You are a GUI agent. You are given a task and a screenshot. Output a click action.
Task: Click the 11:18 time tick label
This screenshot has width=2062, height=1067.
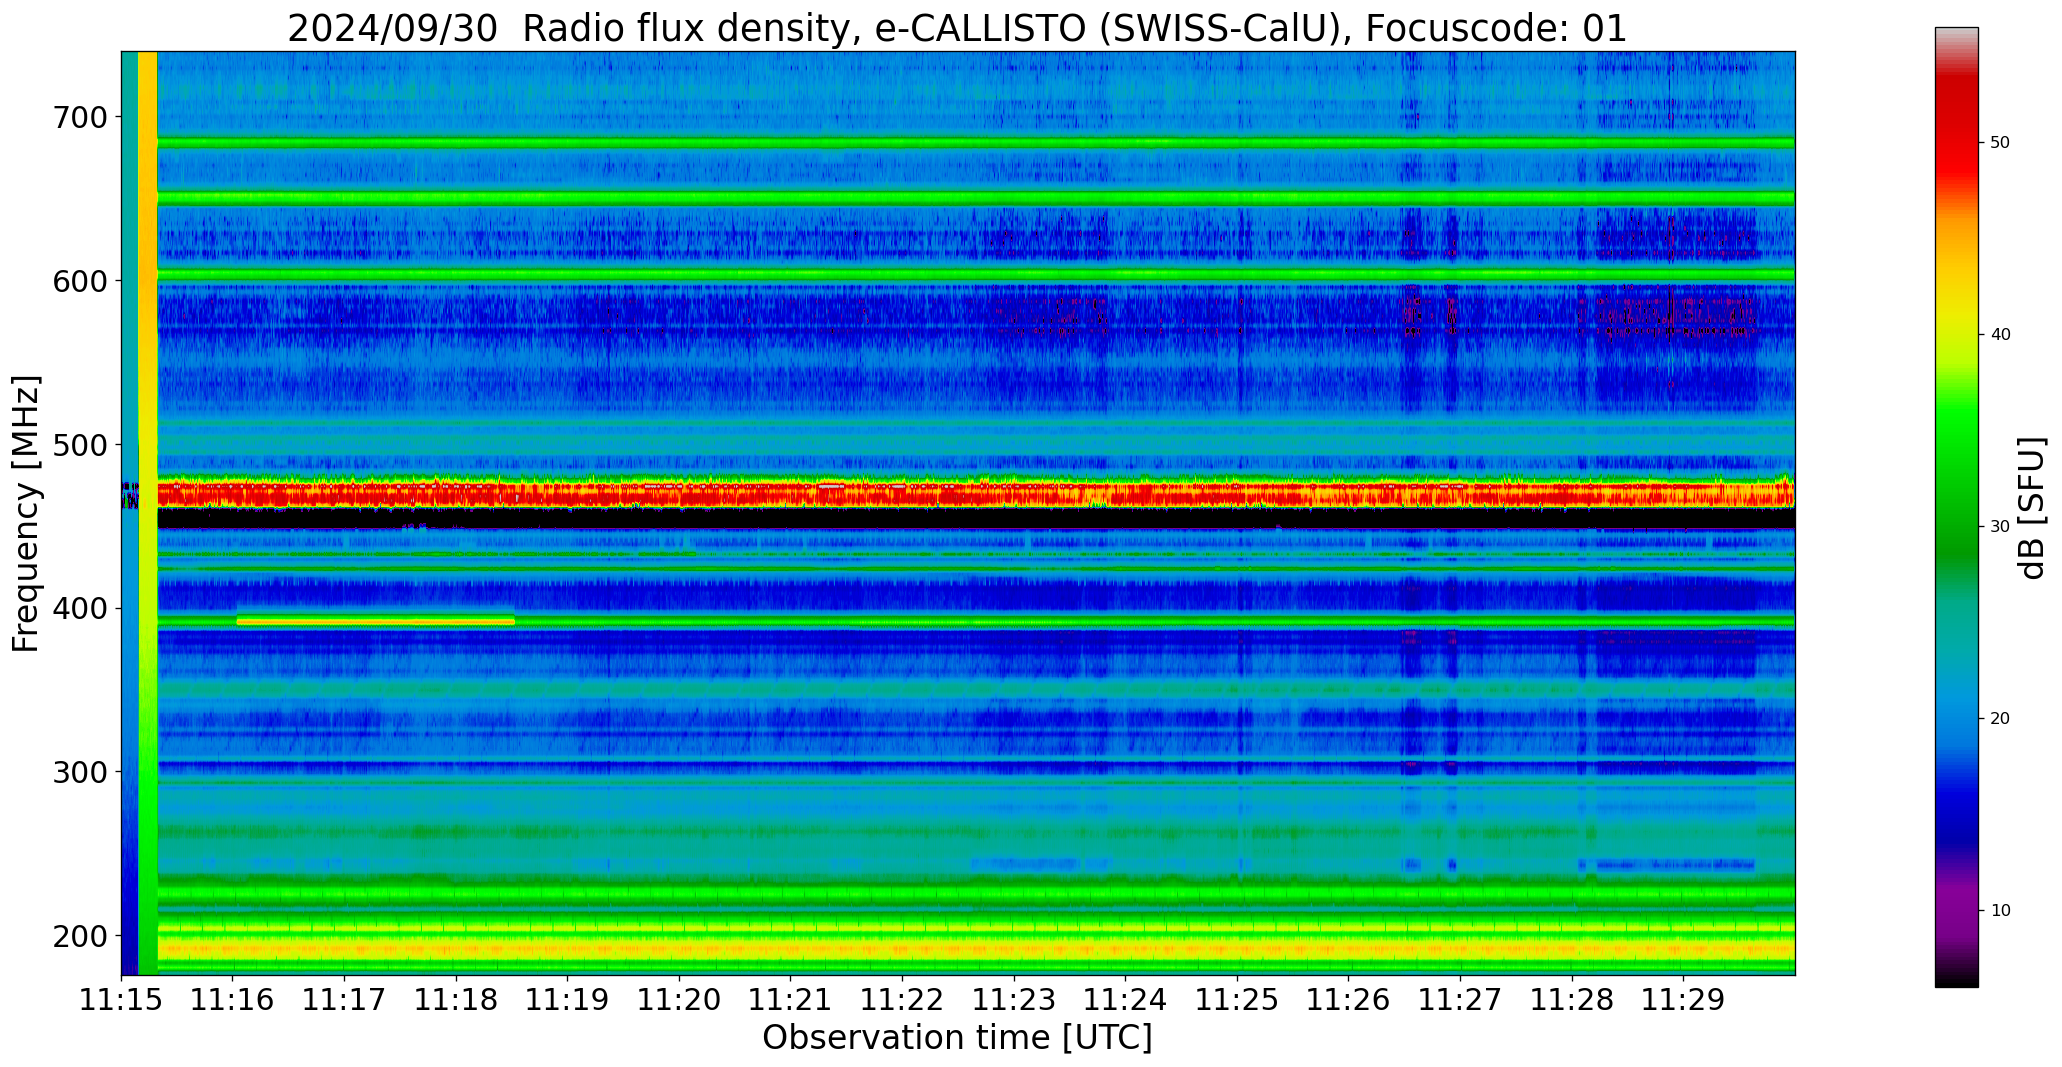coord(456,1000)
